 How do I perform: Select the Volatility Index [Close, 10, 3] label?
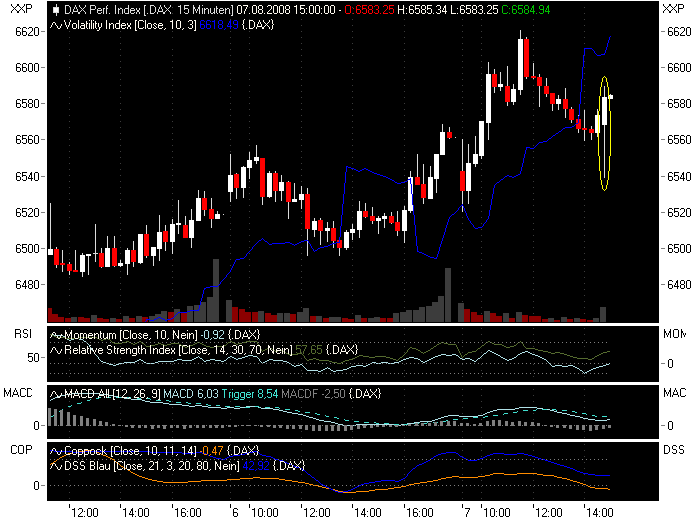130,25
